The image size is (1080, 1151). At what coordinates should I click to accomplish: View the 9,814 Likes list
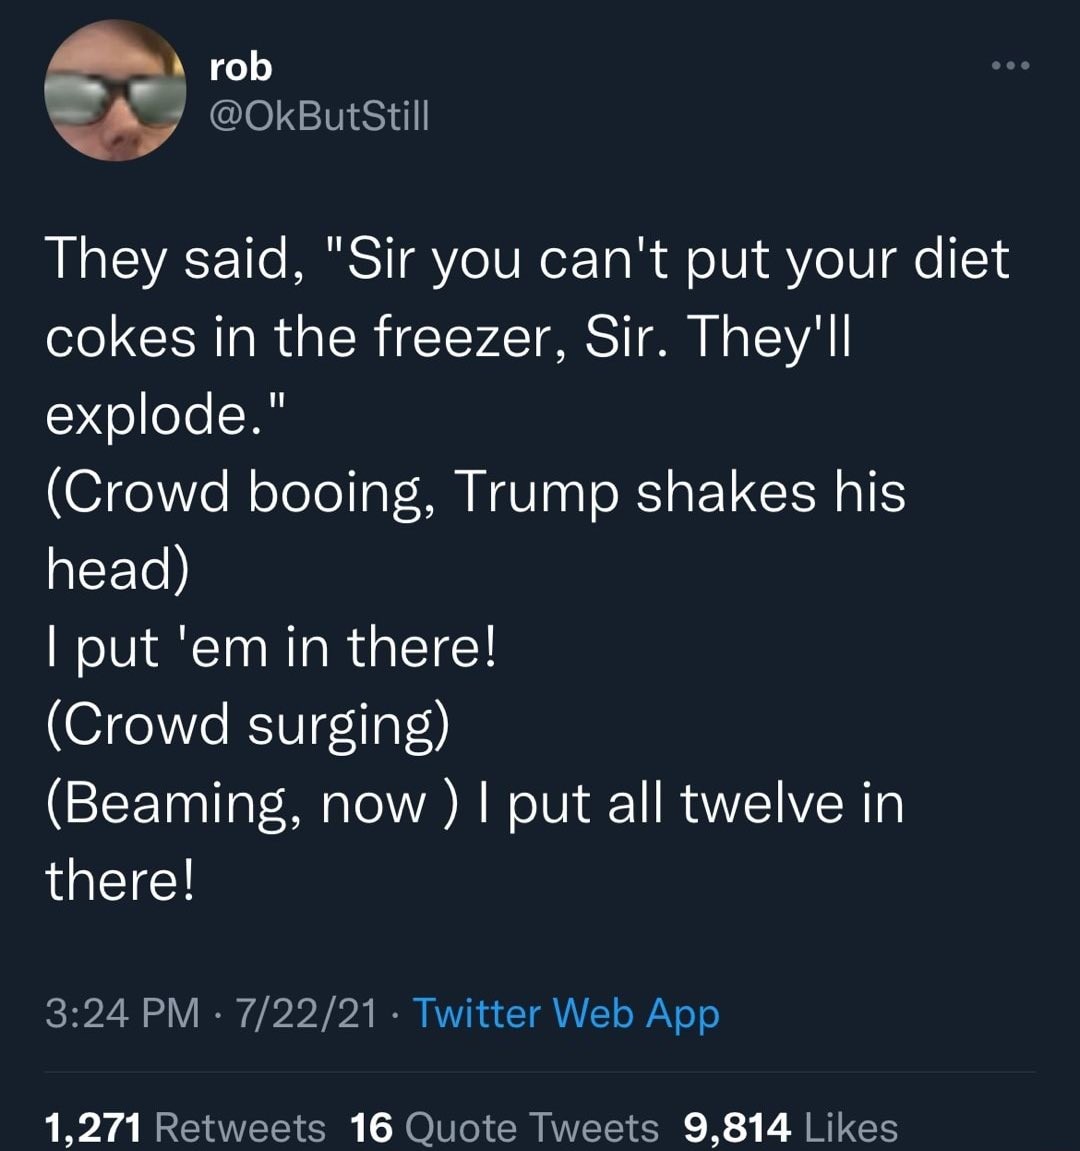tap(791, 1128)
